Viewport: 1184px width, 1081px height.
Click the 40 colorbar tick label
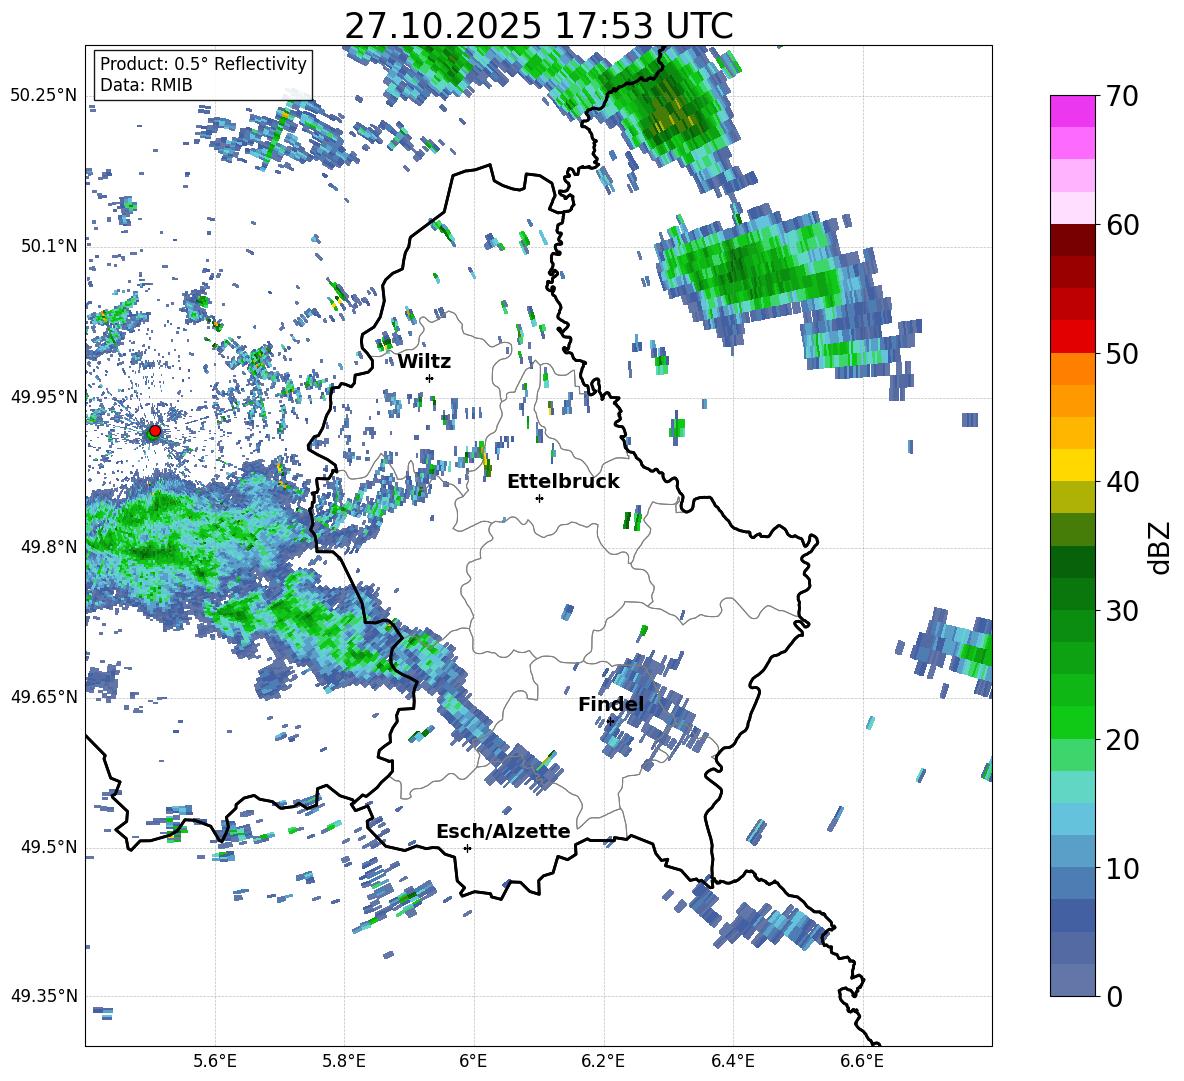coord(1123,482)
